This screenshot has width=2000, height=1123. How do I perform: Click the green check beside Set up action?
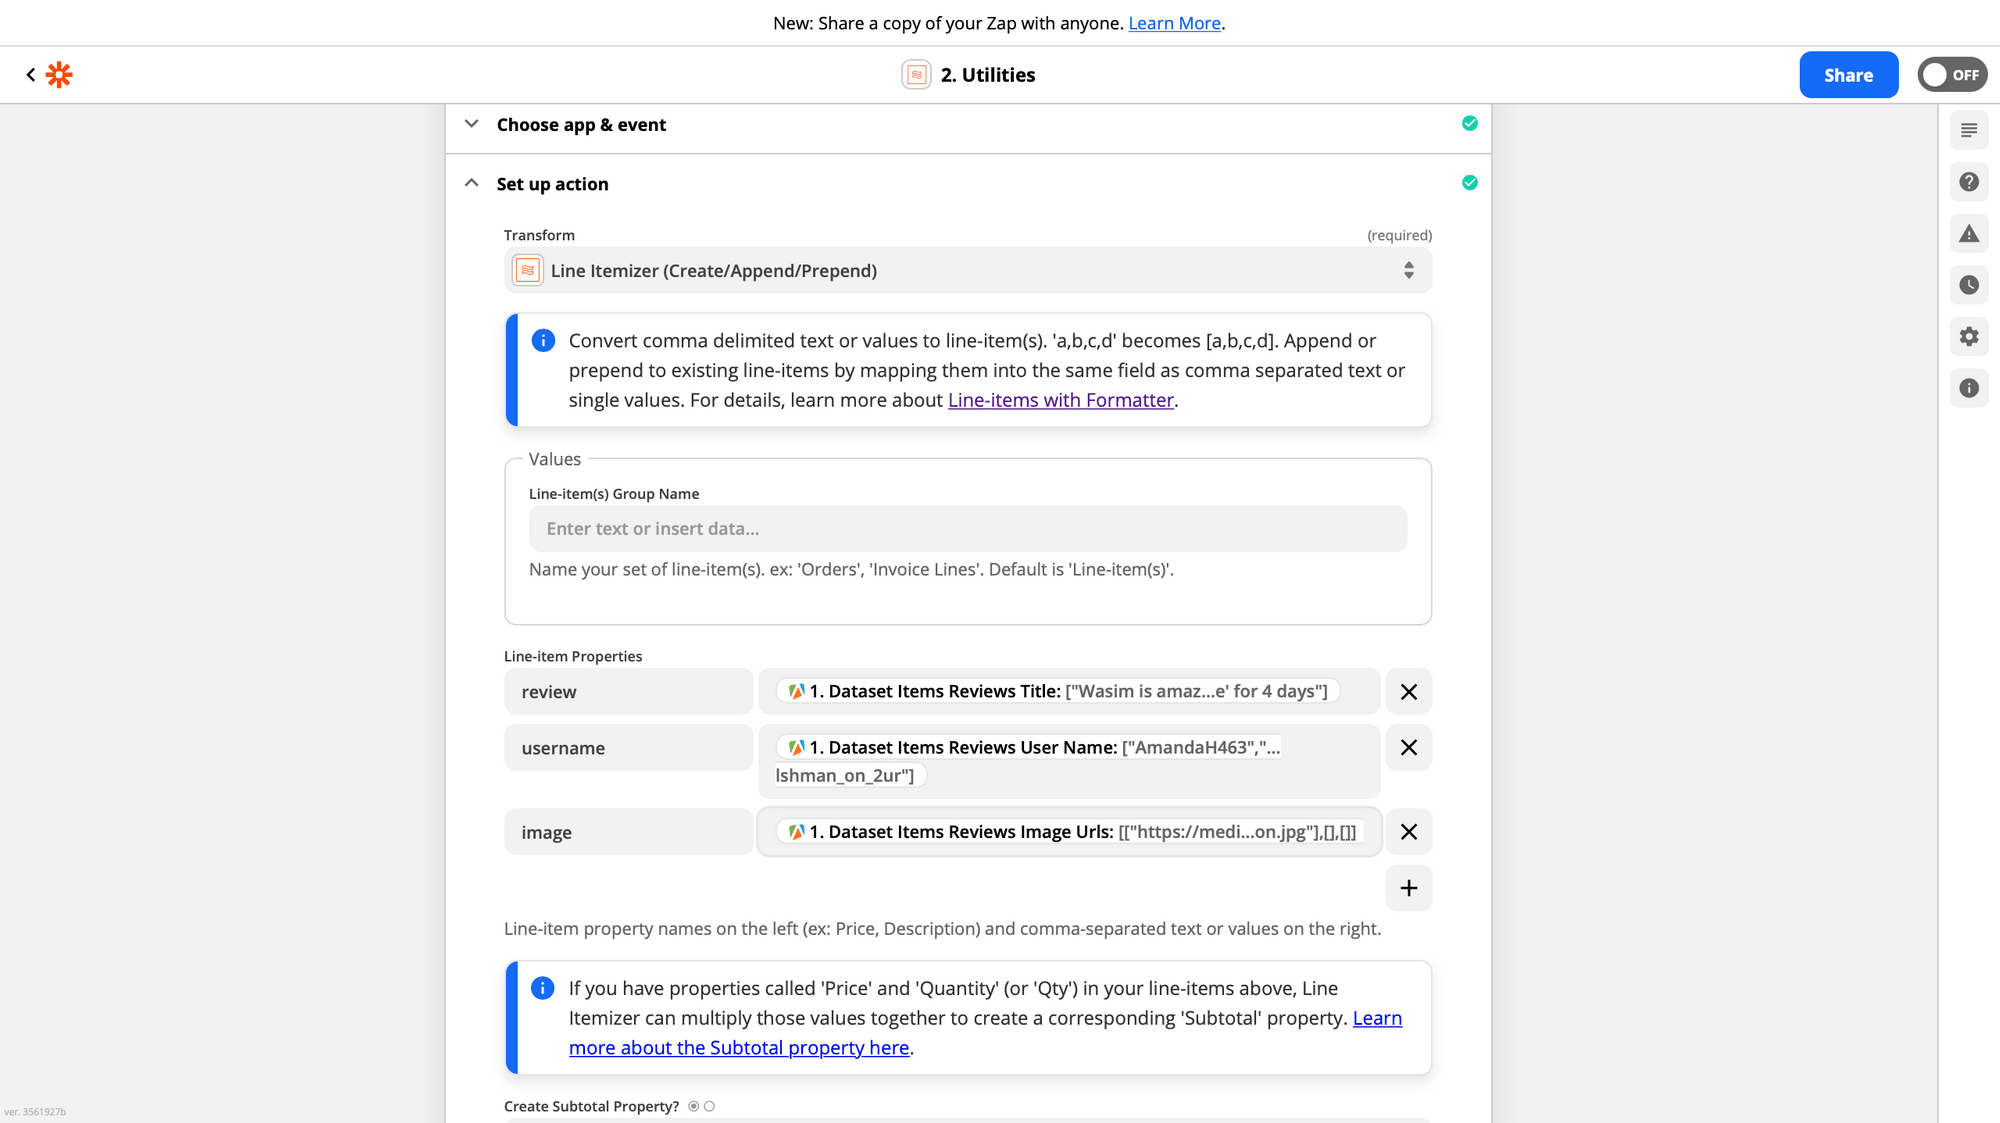1469,183
